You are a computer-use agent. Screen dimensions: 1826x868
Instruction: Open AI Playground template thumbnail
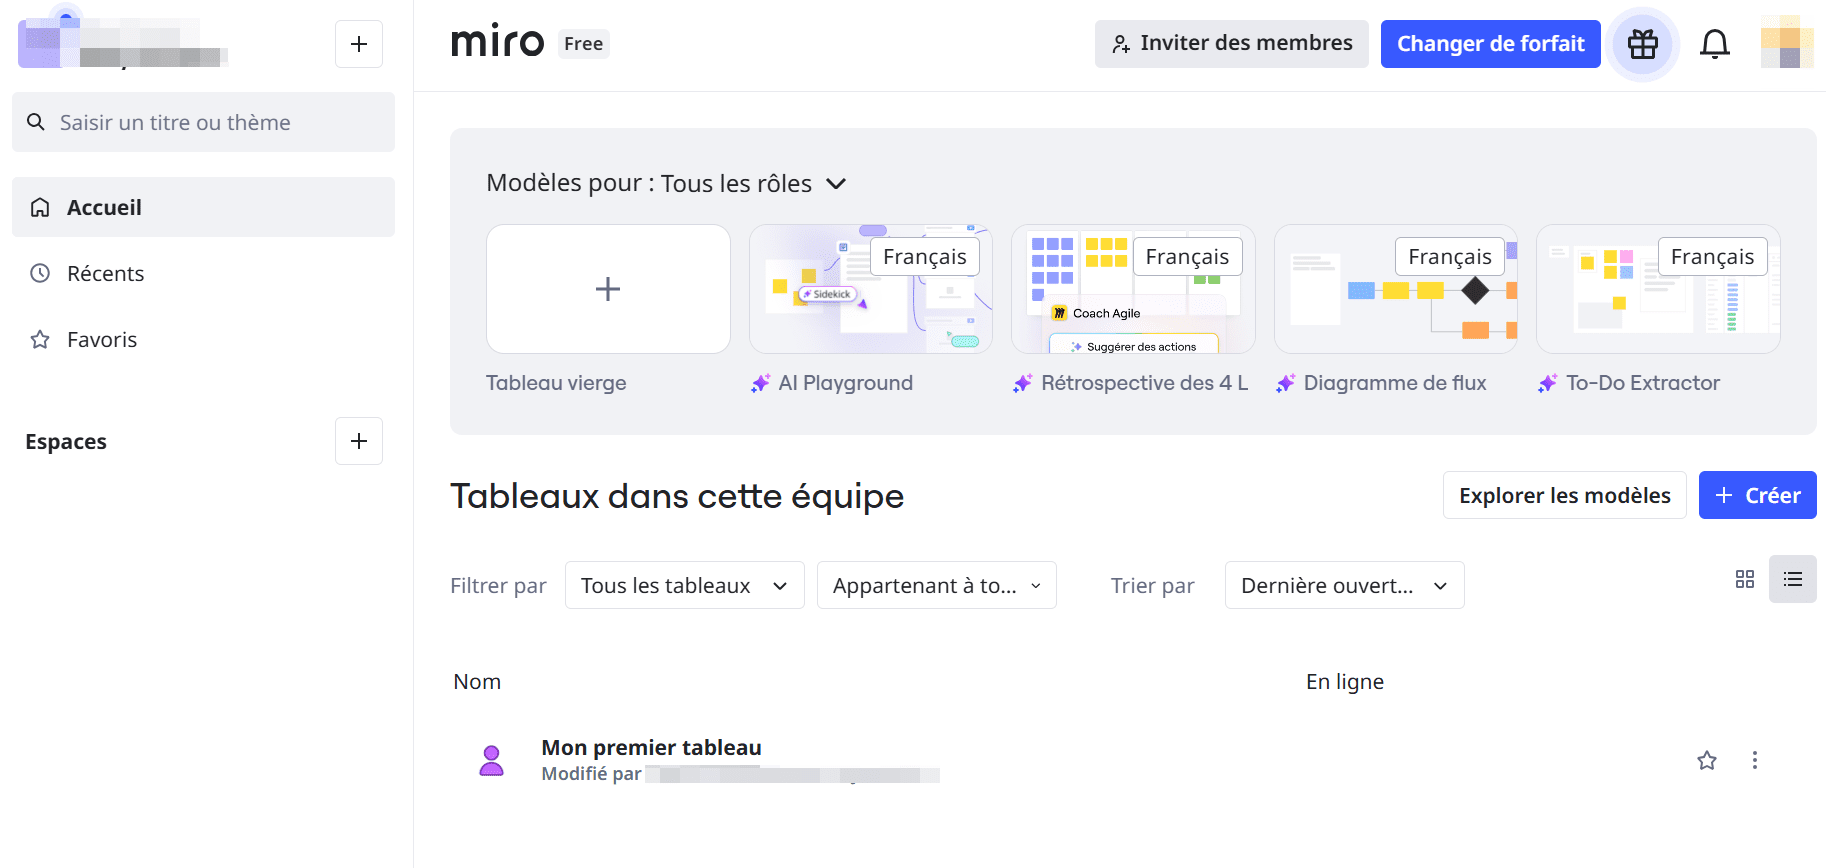coord(871,289)
